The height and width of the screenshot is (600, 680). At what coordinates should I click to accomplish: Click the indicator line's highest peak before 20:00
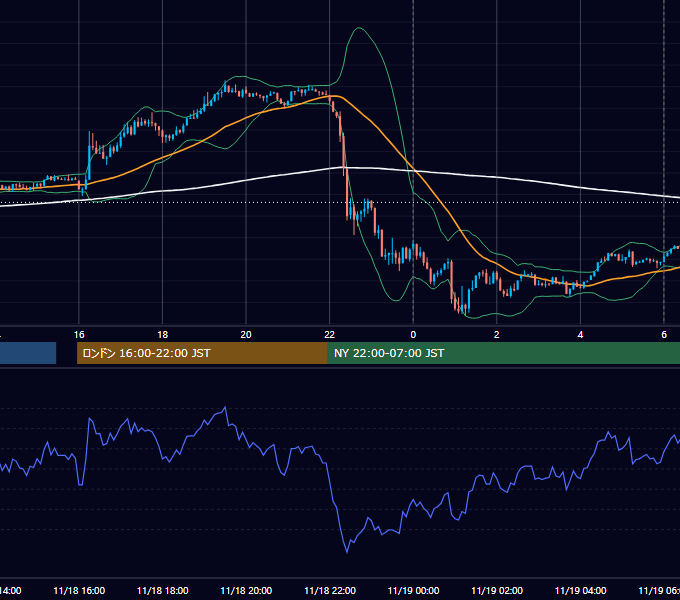(225, 407)
